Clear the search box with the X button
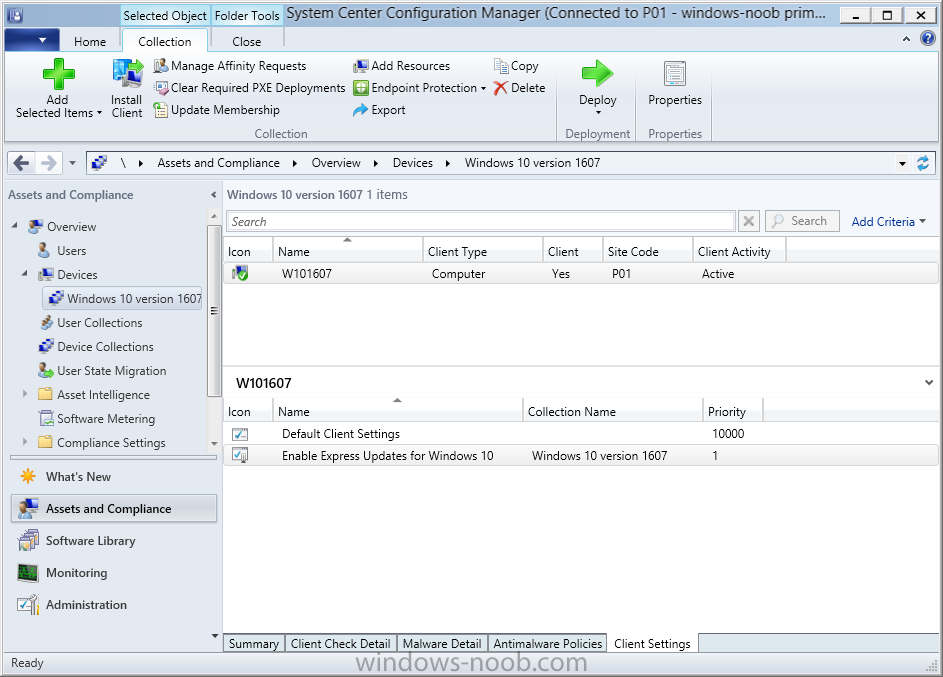Screen dimensions: 943x677 [749, 221]
